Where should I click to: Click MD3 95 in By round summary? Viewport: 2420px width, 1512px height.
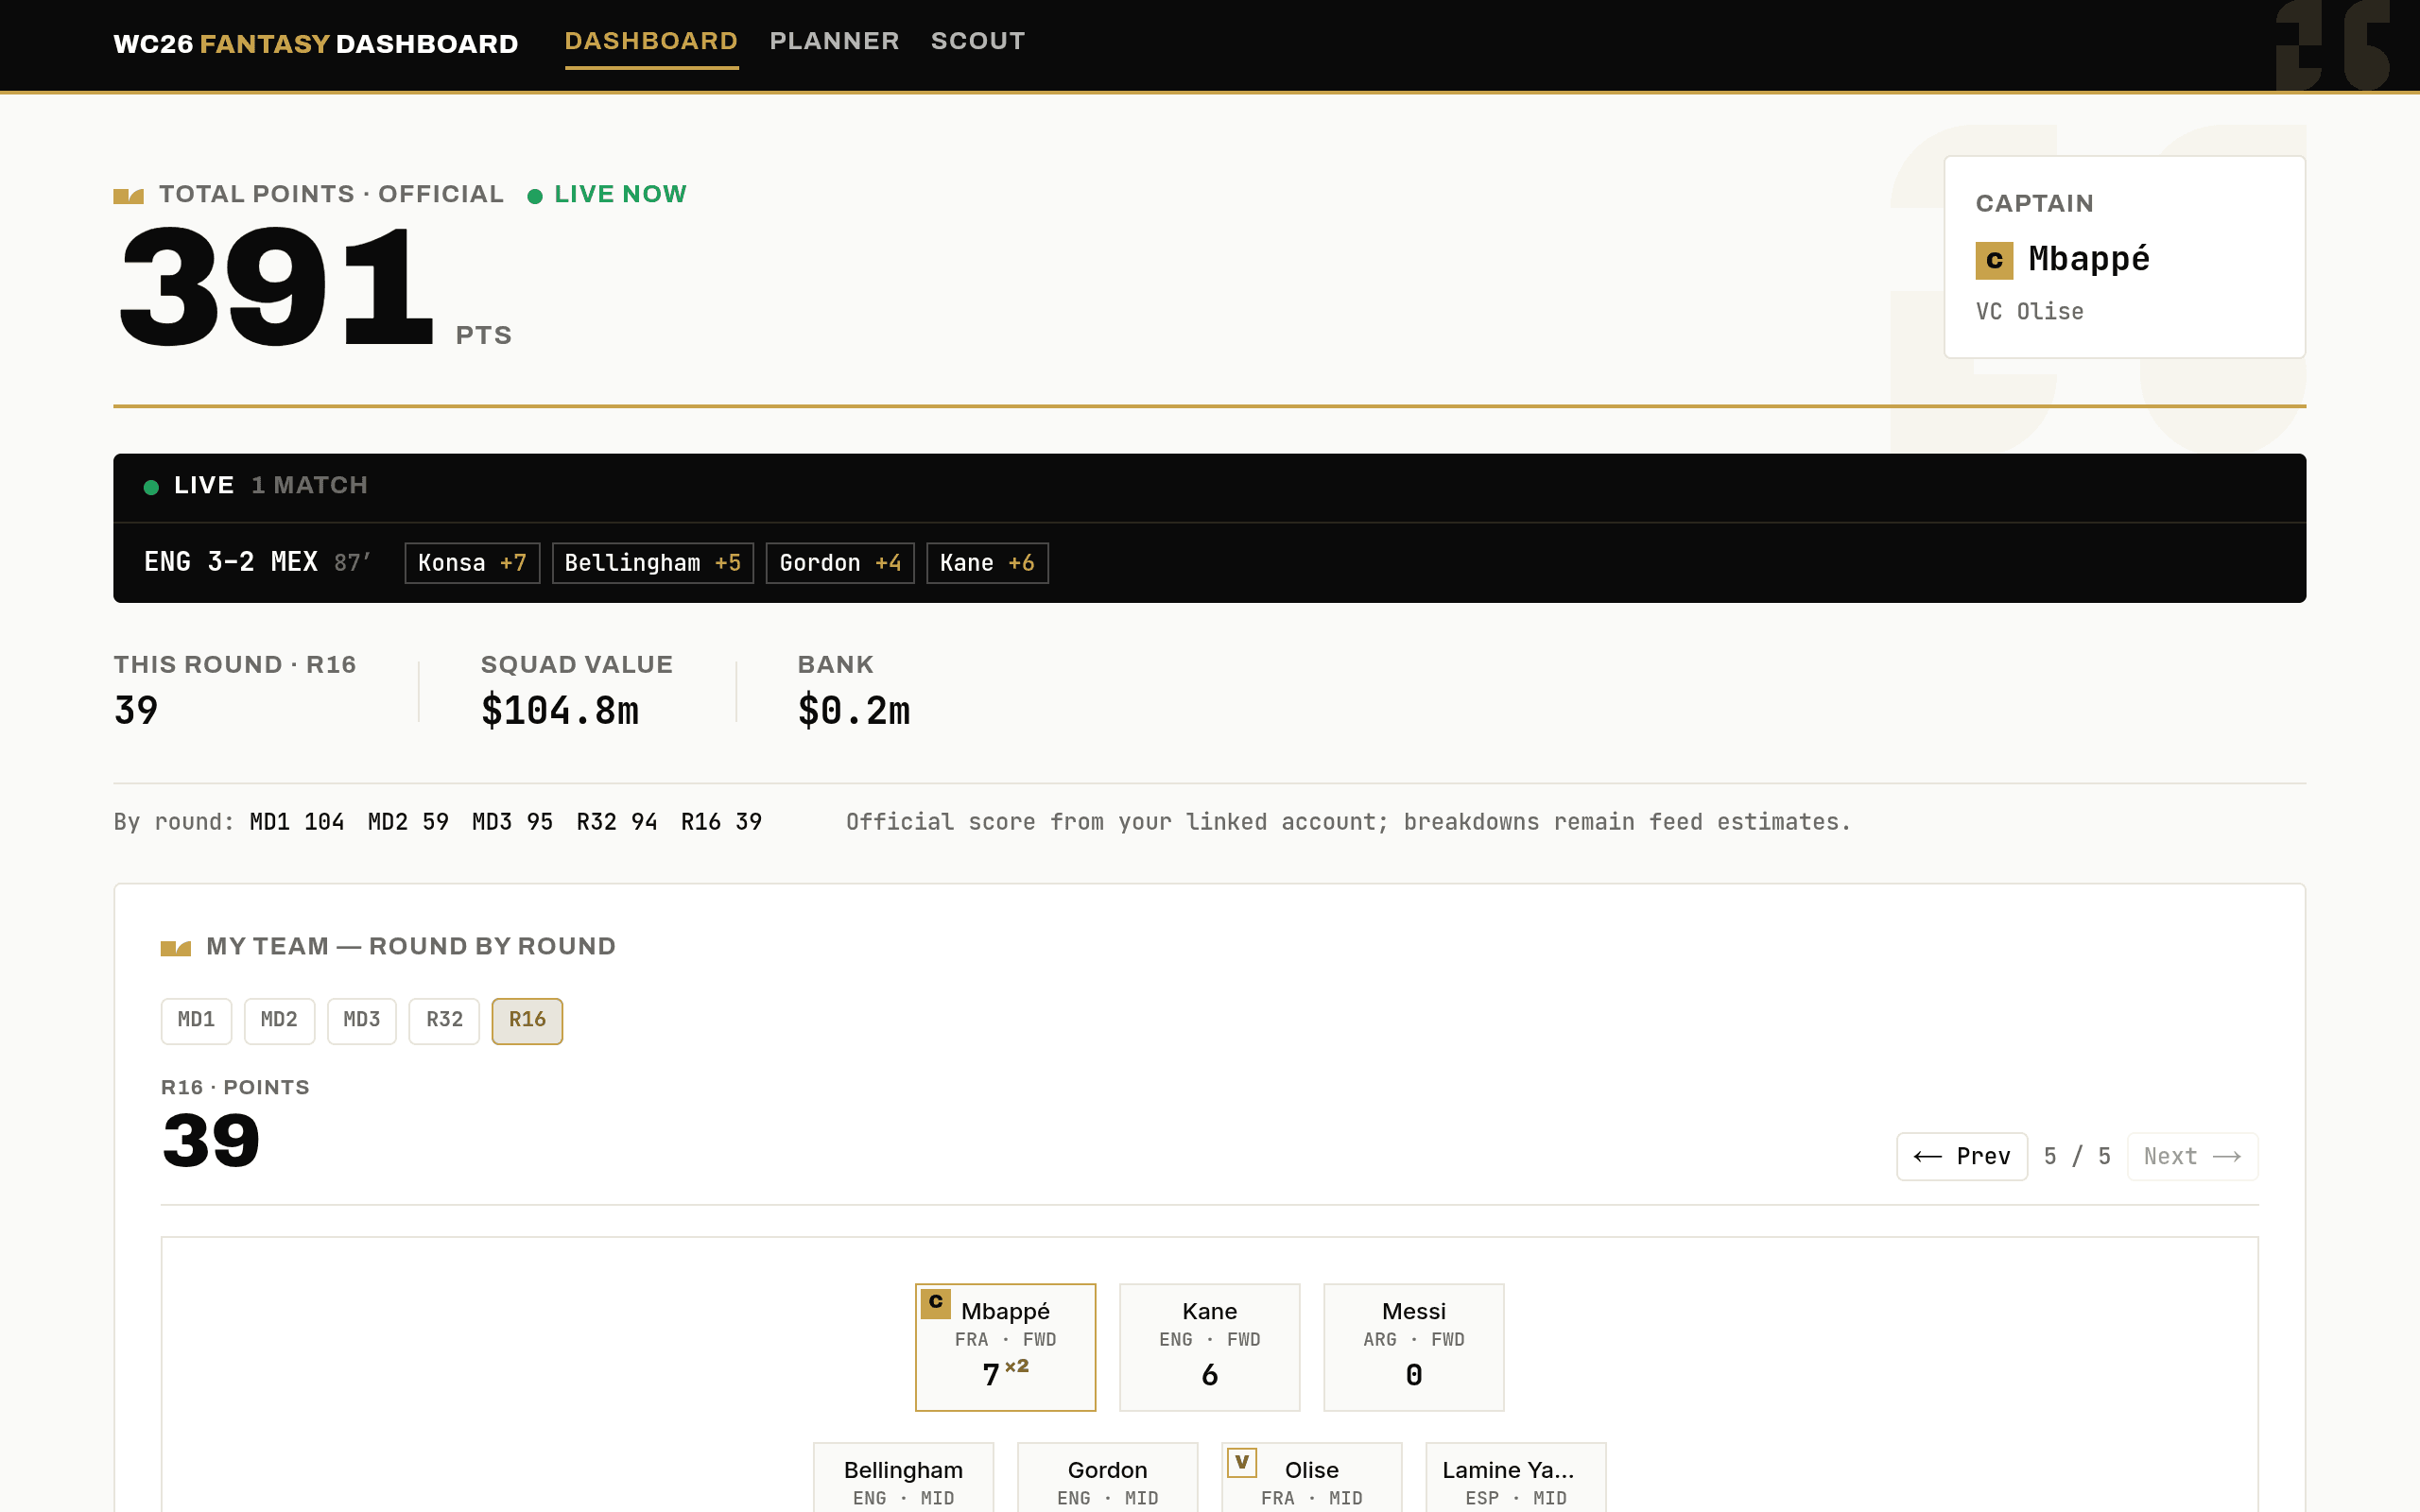512,822
